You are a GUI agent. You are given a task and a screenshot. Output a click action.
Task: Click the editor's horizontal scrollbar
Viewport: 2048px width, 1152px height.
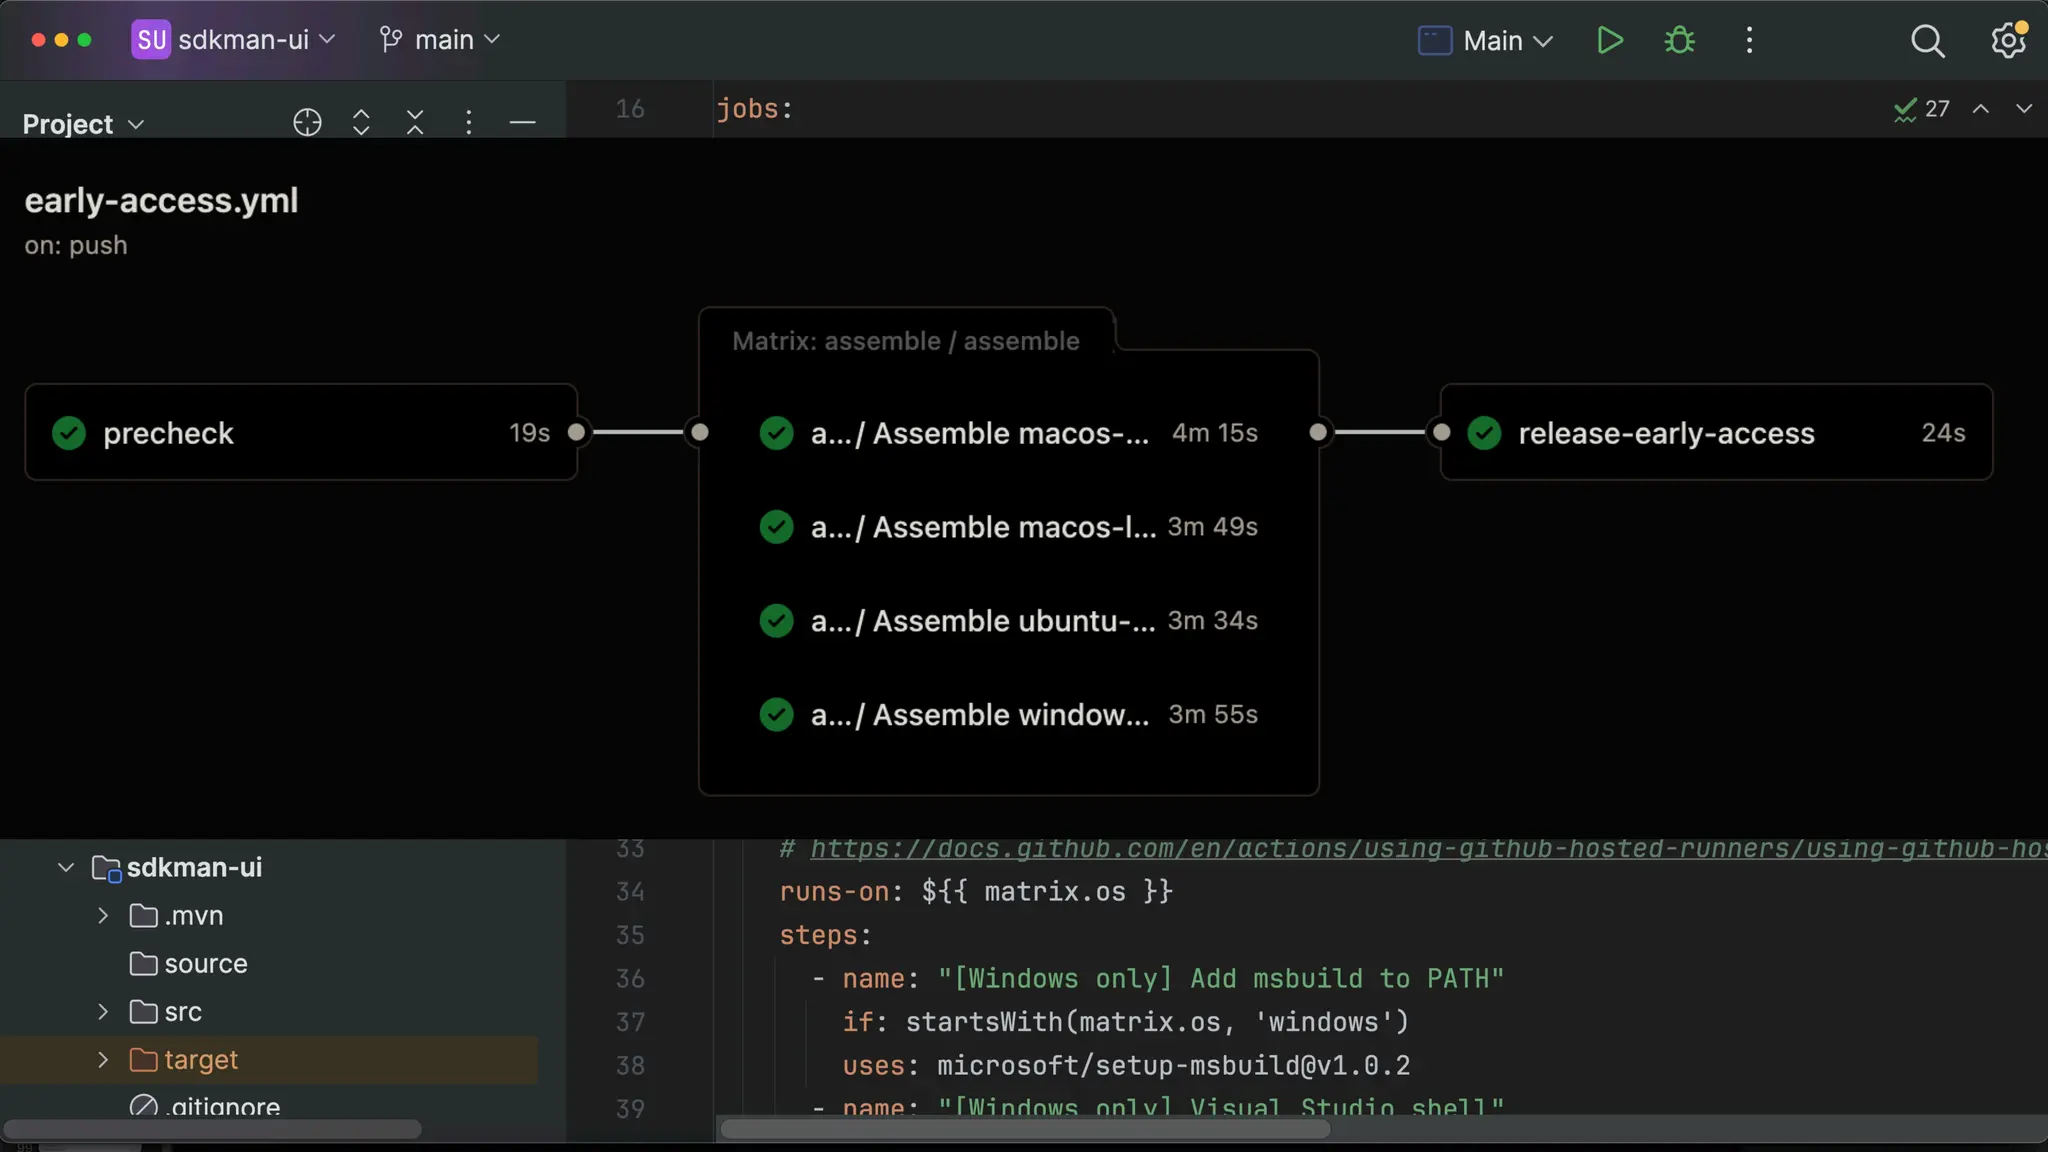pyautogui.click(x=1025, y=1129)
